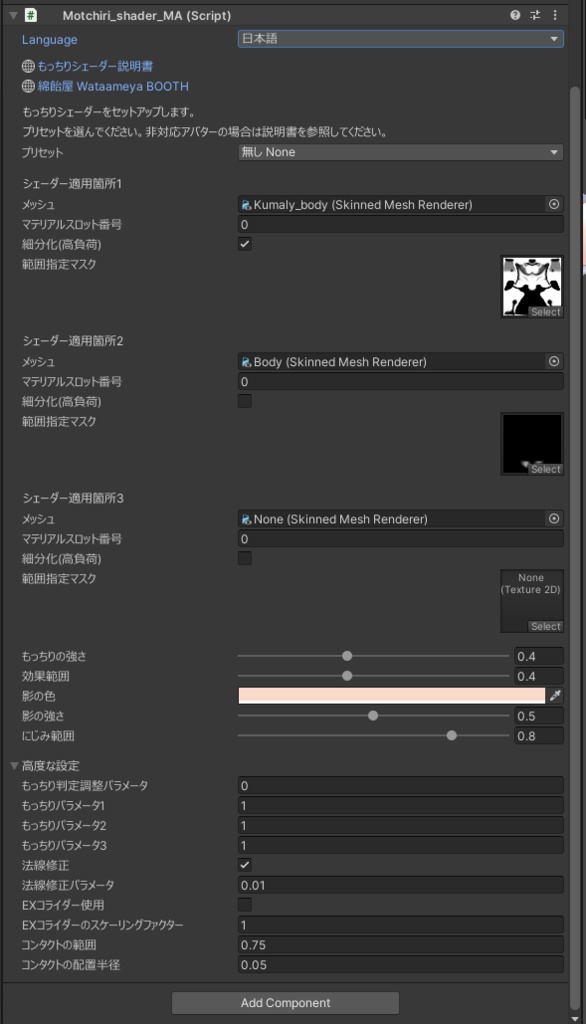
Task: Enable the EXコライダー使用 checkbox
Action: tap(245, 905)
